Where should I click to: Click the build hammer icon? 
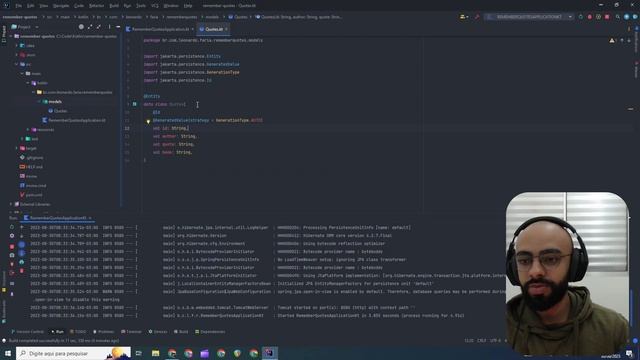pos(477,17)
